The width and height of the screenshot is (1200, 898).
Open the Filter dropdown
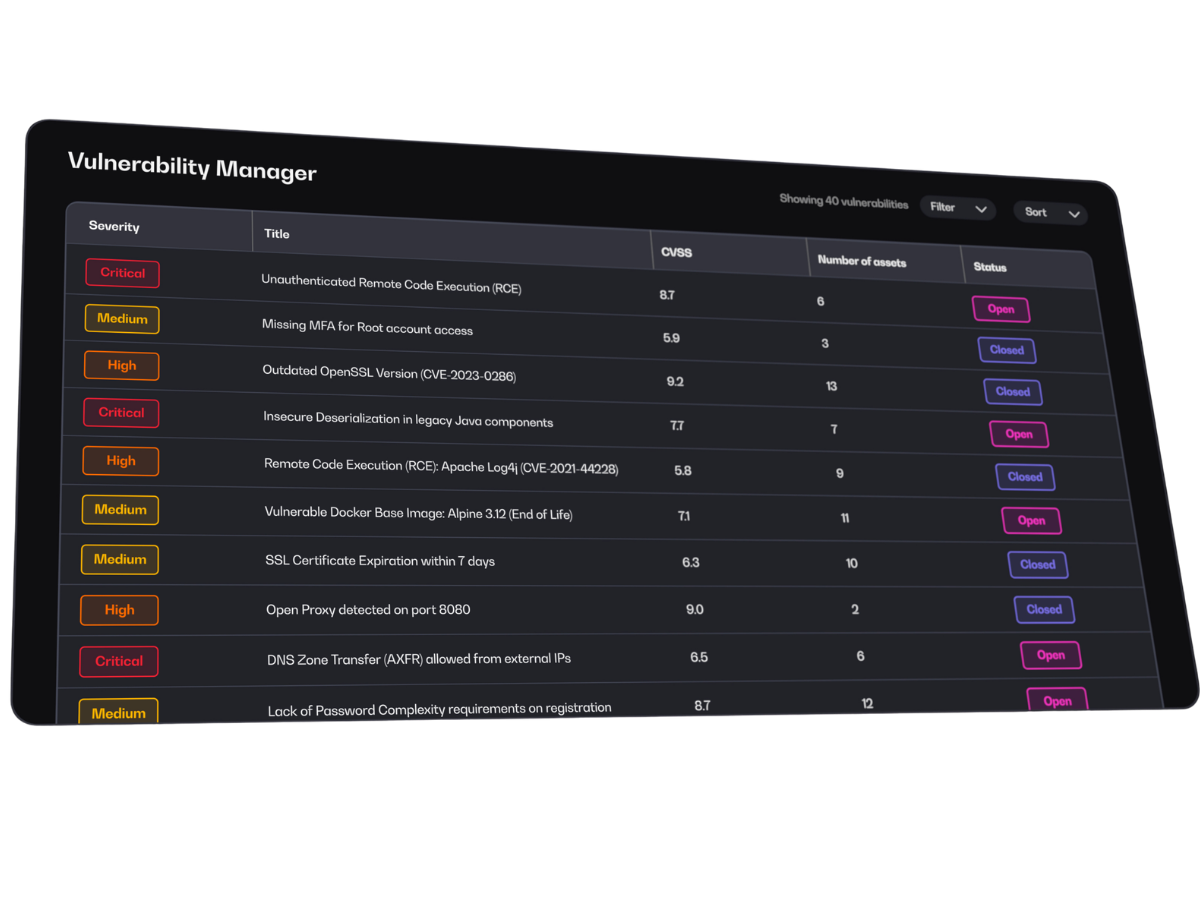pyautogui.click(x=957, y=208)
